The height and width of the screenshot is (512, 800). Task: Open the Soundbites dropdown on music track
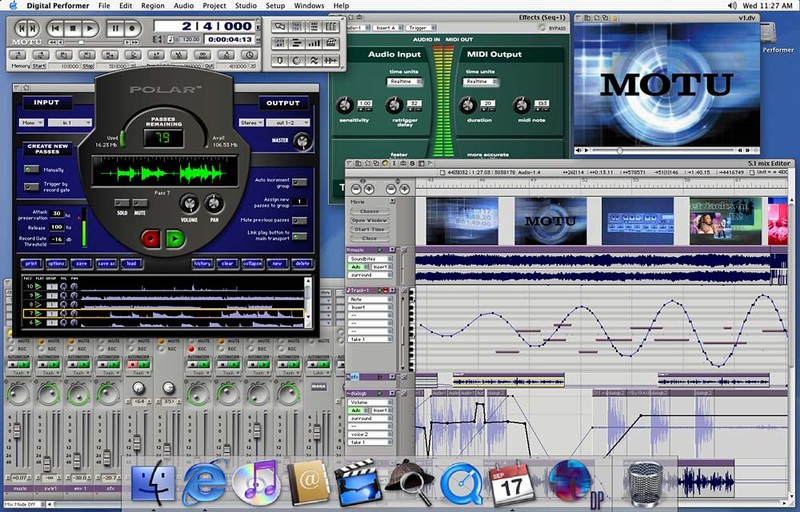370,259
